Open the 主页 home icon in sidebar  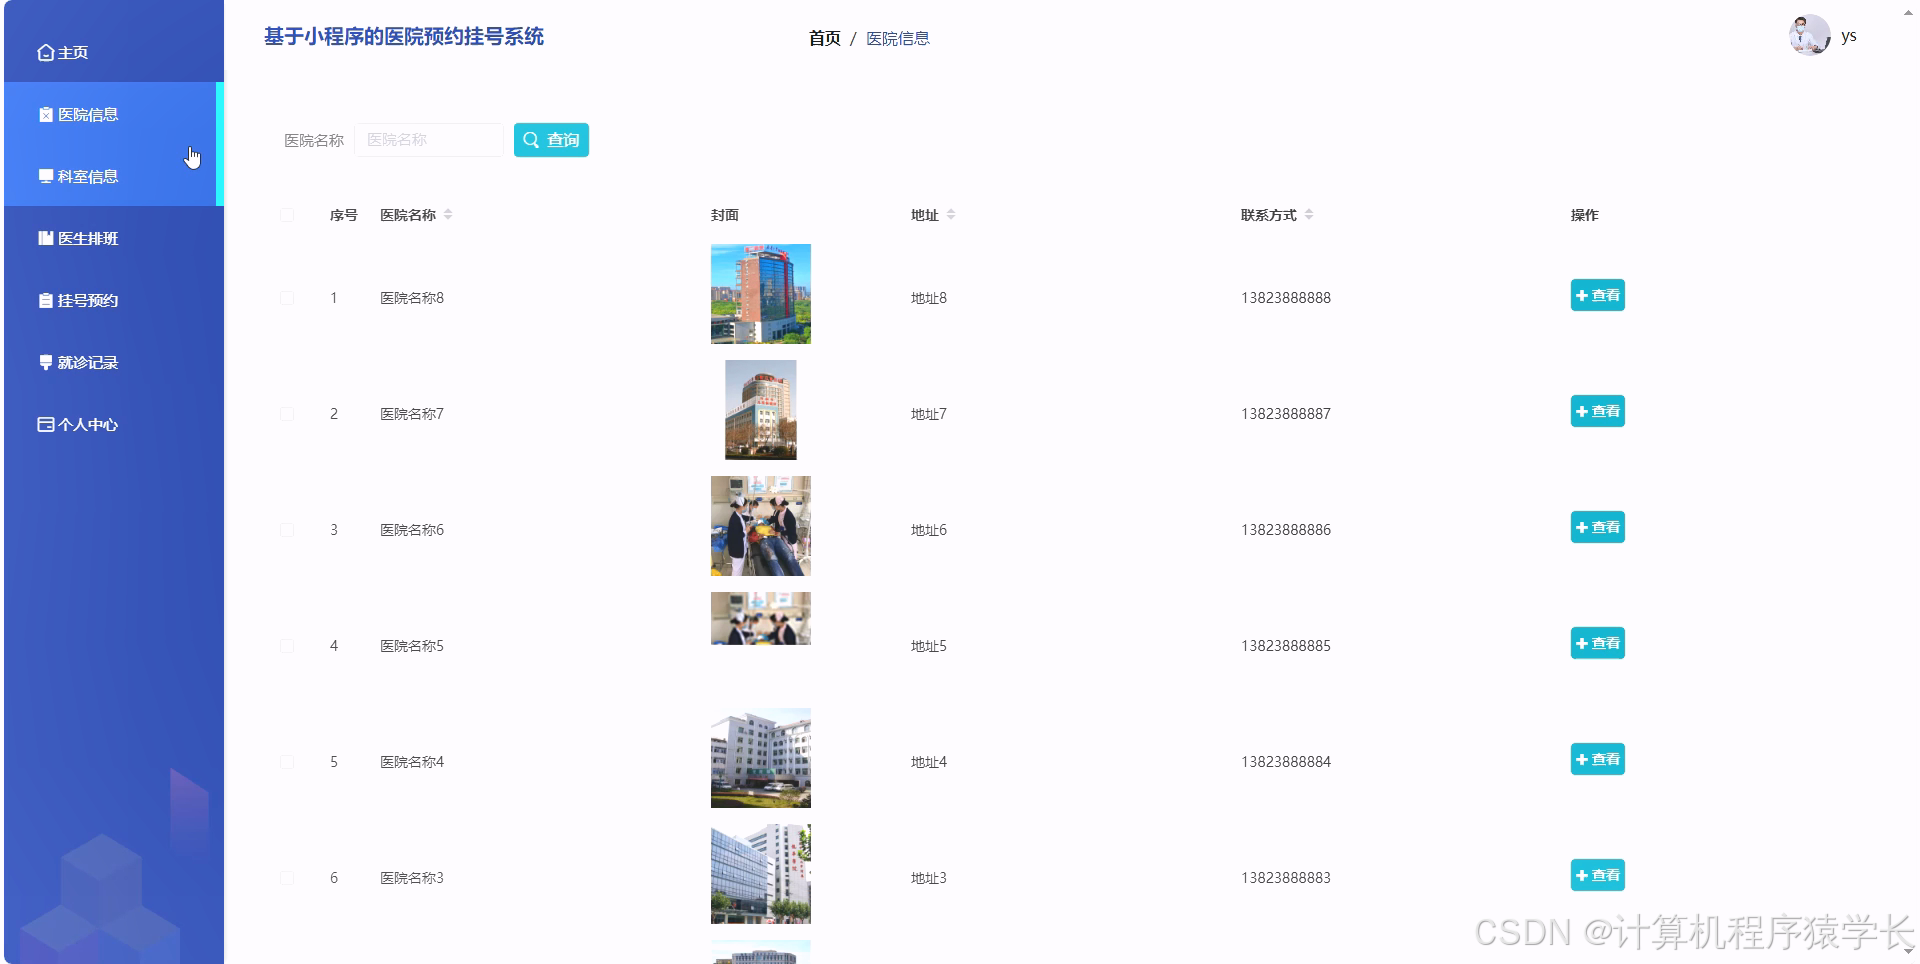[x=44, y=52]
